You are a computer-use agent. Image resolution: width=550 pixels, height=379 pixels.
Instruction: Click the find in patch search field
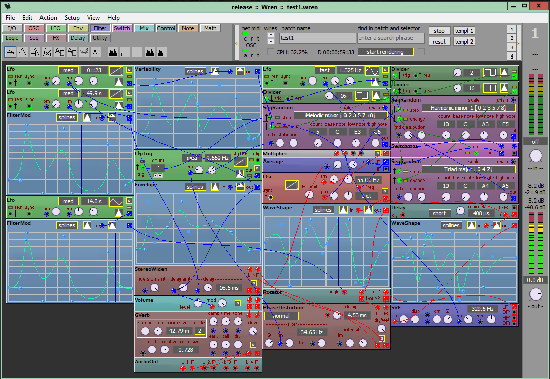coord(391,38)
